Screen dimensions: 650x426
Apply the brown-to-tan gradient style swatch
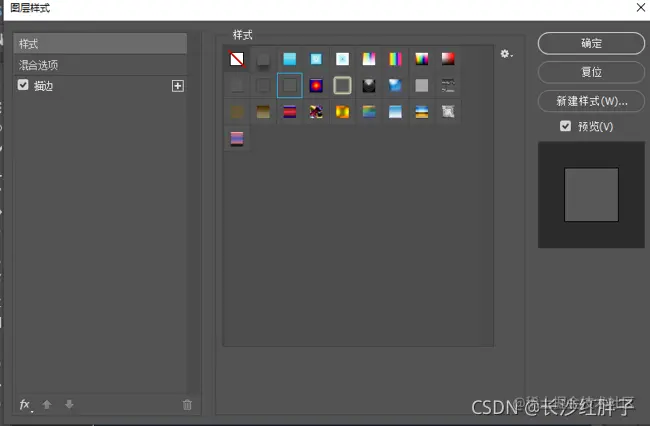point(263,112)
